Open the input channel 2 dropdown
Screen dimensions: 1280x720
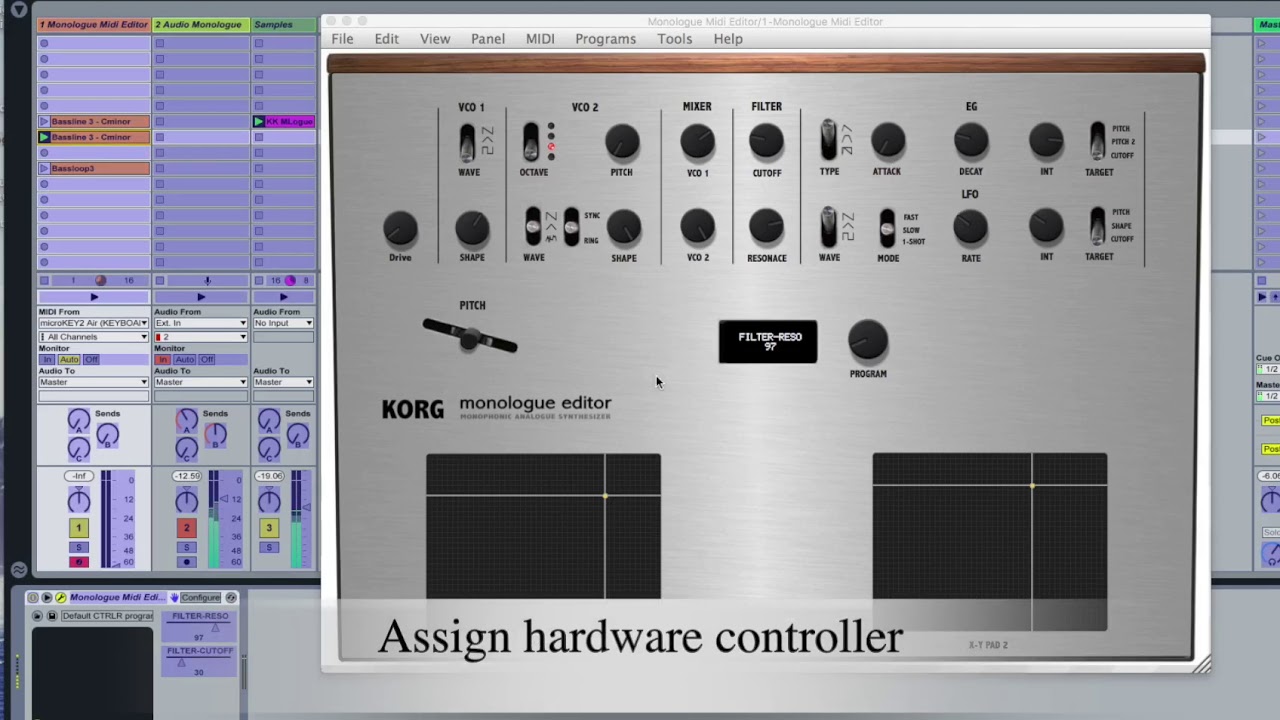coord(201,337)
